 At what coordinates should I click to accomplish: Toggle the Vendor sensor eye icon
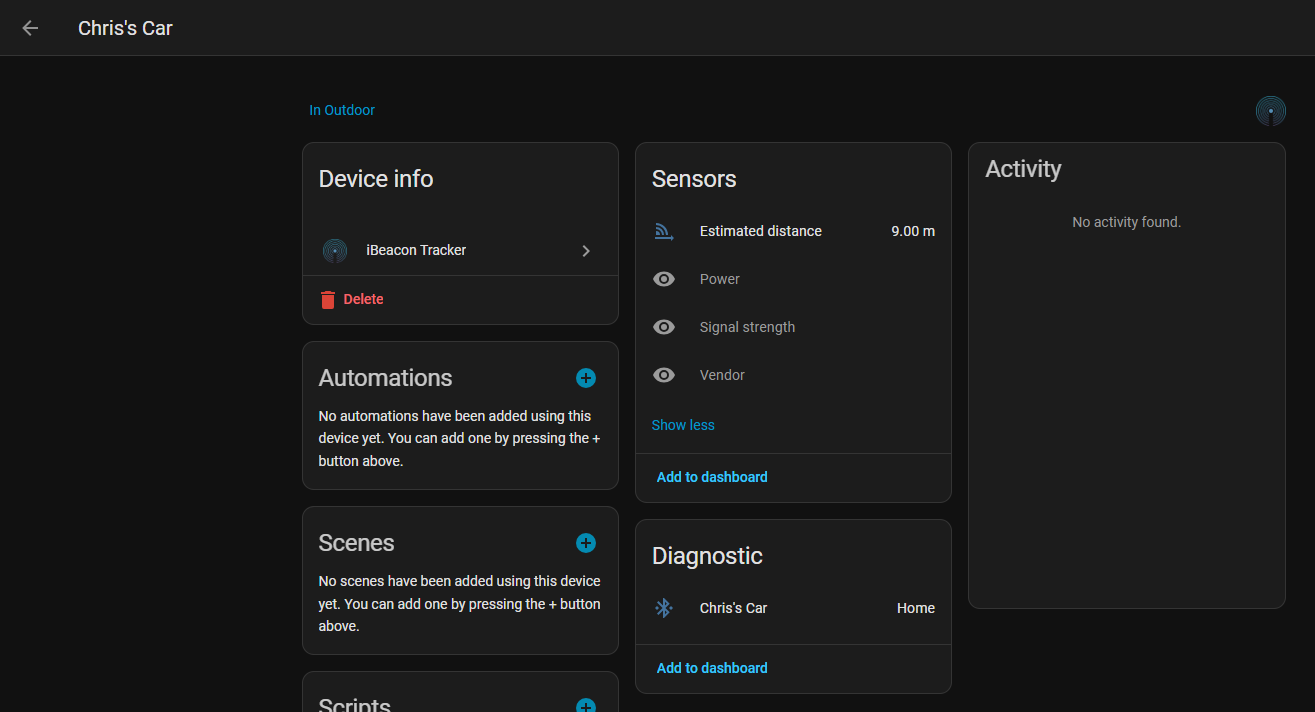click(x=664, y=375)
